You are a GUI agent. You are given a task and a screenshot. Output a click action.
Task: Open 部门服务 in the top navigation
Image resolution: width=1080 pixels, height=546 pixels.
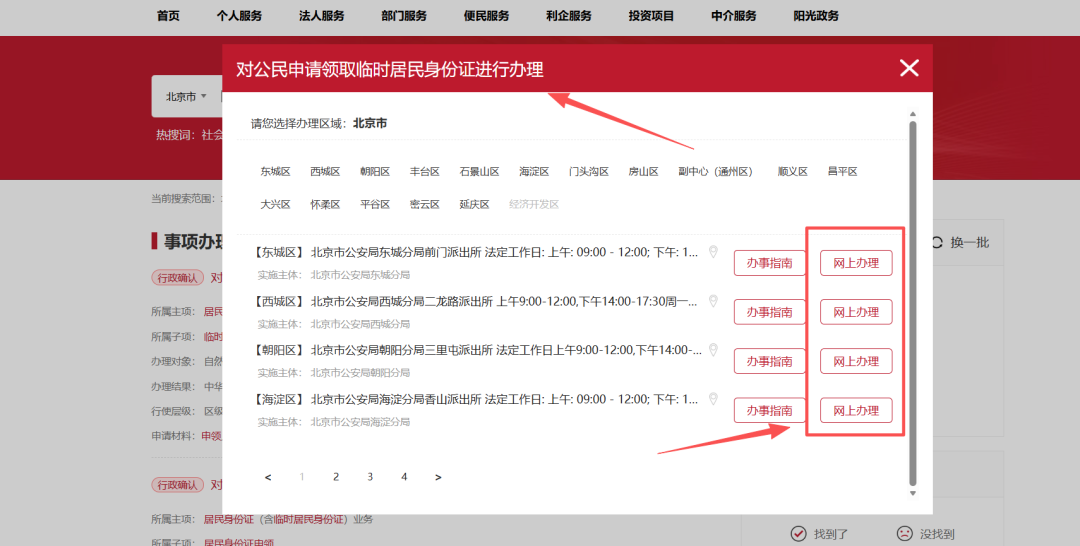click(404, 16)
